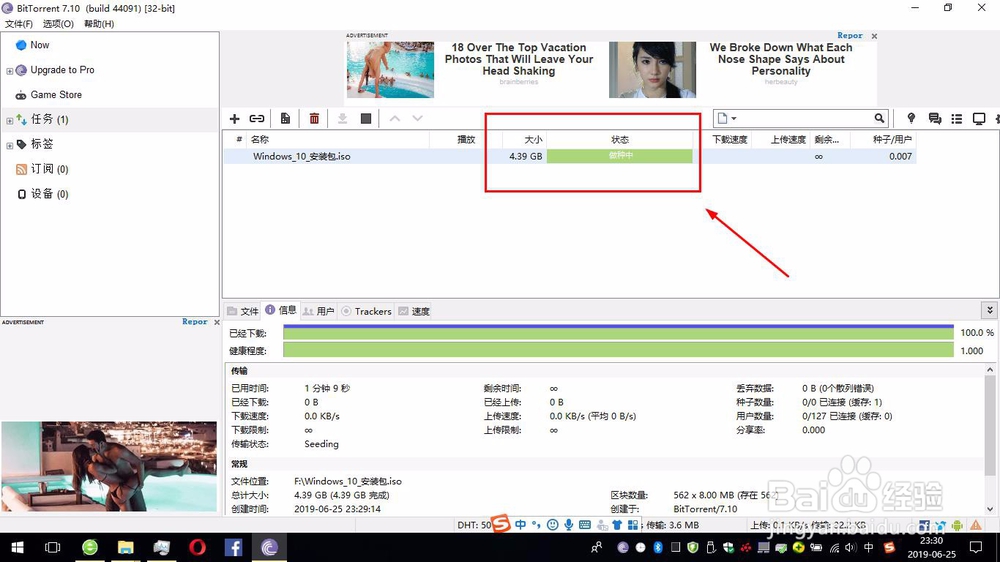The image size is (1000, 562).
Task: Move torrent up in queue
Action: [395, 119]
